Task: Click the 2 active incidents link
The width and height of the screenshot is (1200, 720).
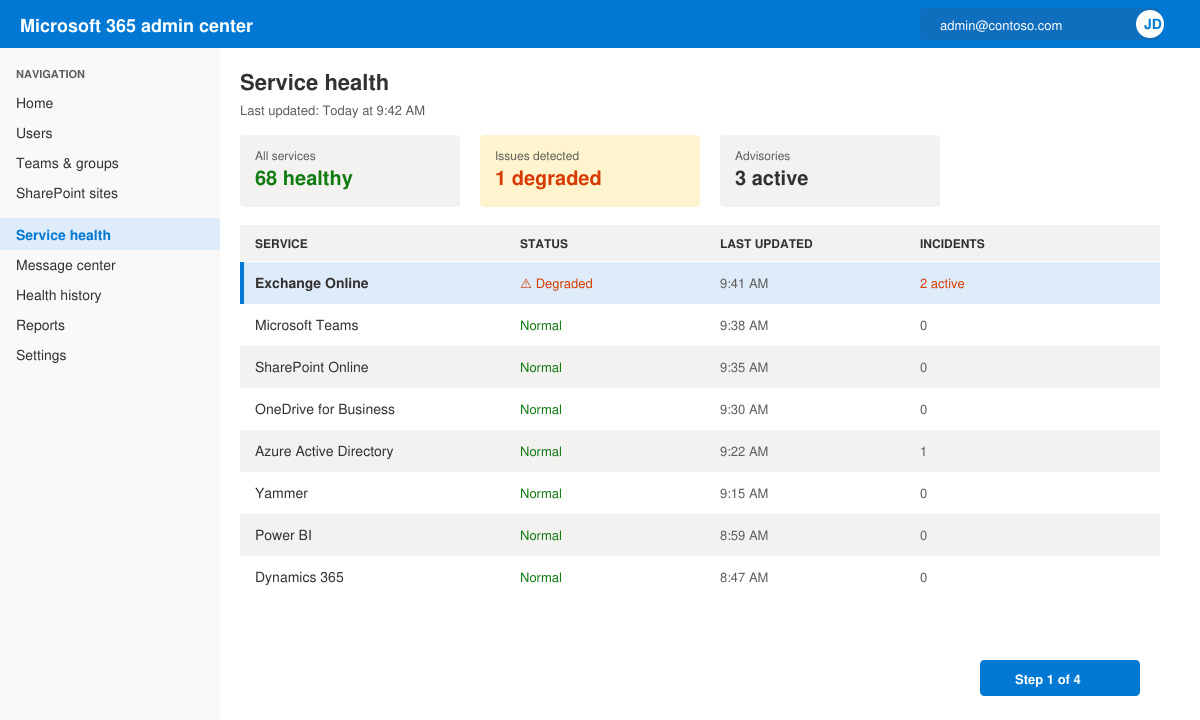Action: tap(942, 284)
